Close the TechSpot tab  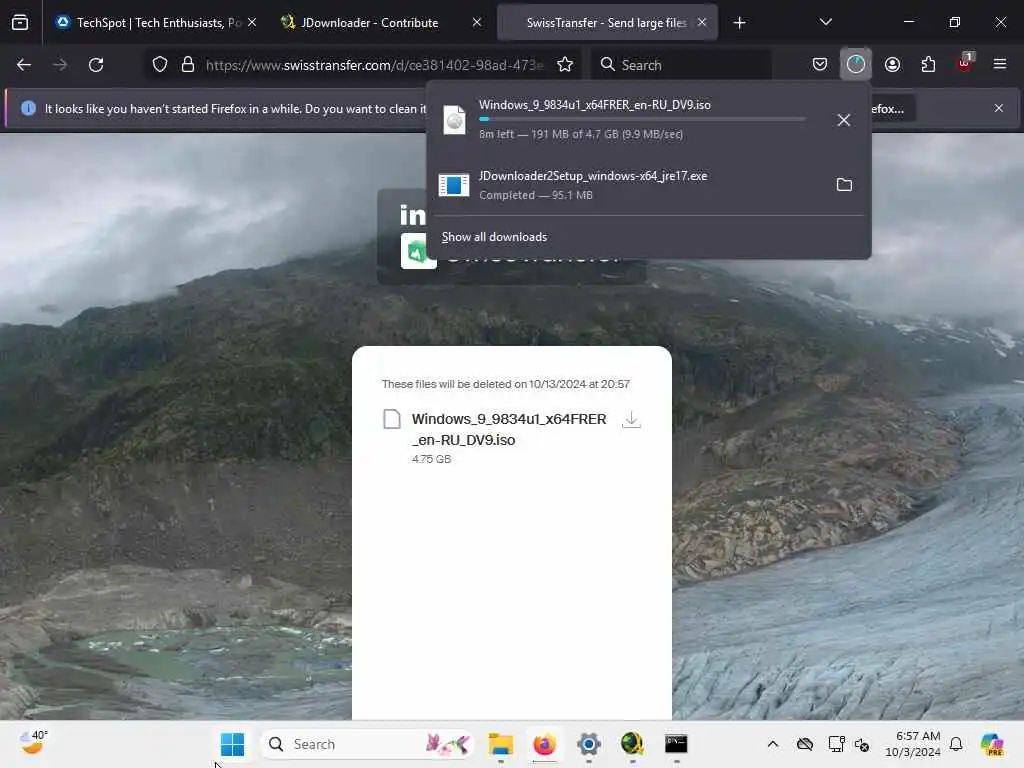(x=252, y=22)
